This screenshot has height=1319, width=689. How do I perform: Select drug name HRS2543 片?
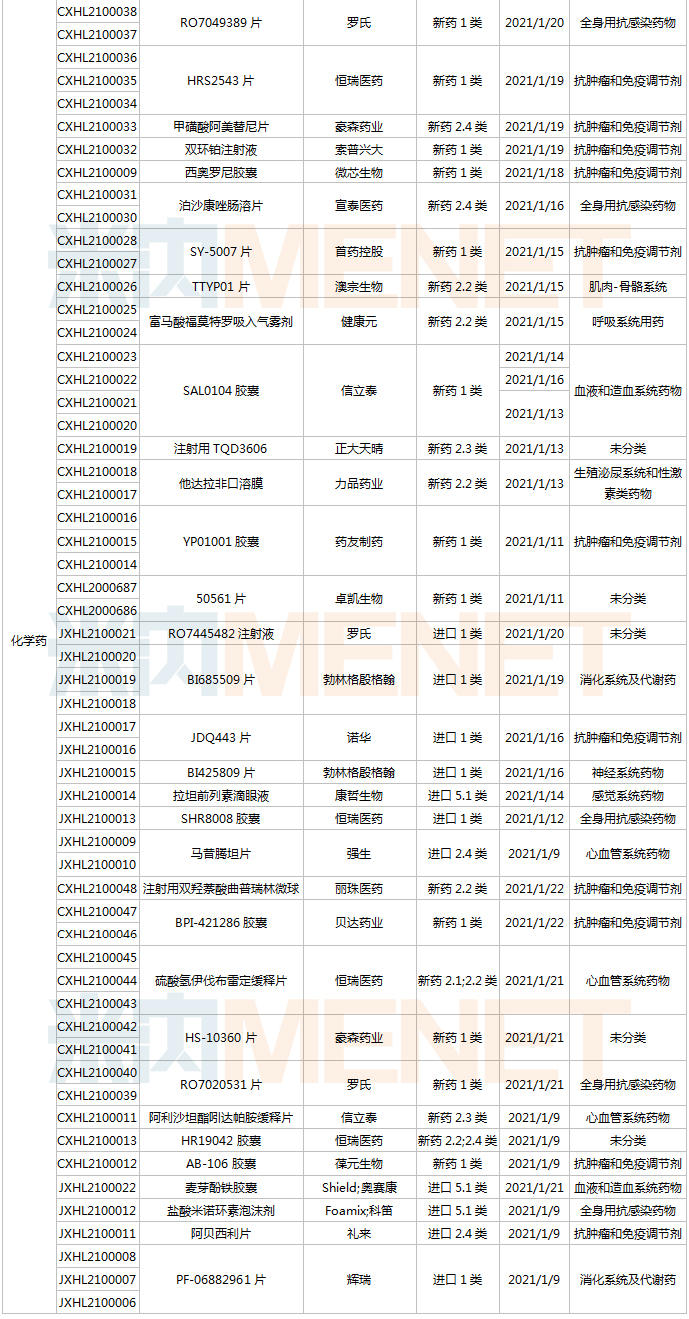[x=220, y=80]
